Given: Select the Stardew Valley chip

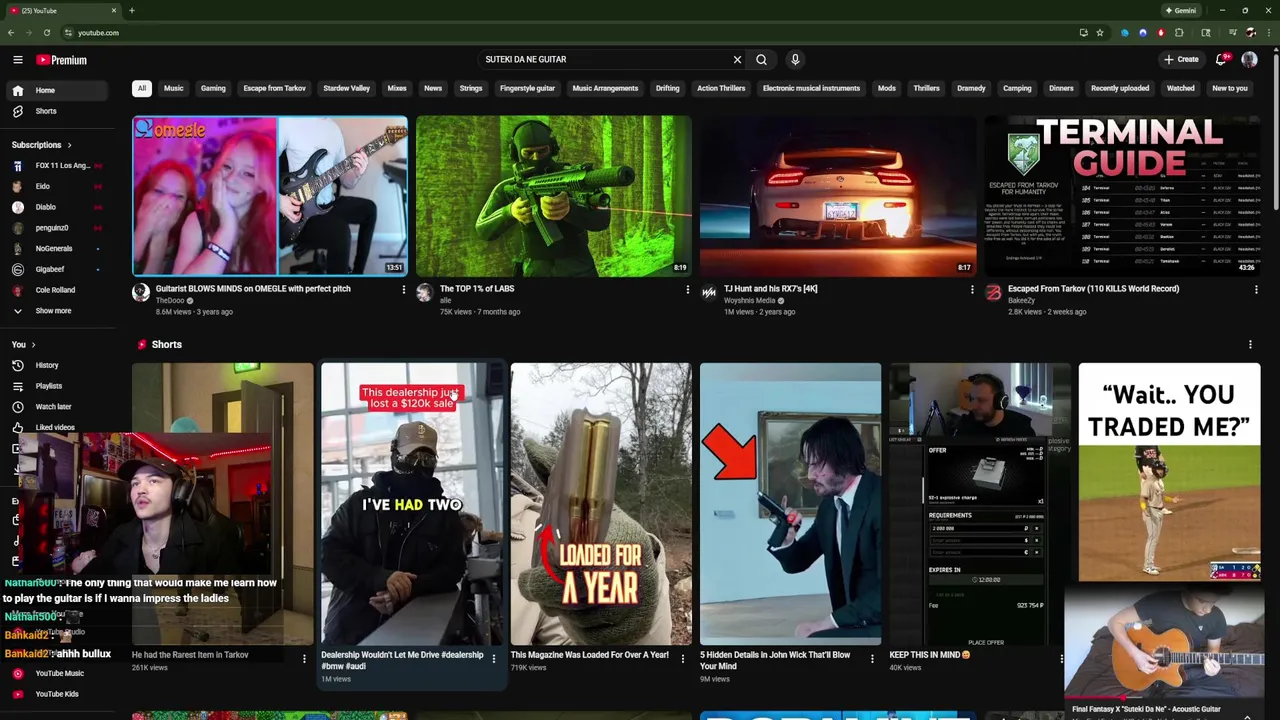Looking at the screenshot, I should tap(347, 88).
